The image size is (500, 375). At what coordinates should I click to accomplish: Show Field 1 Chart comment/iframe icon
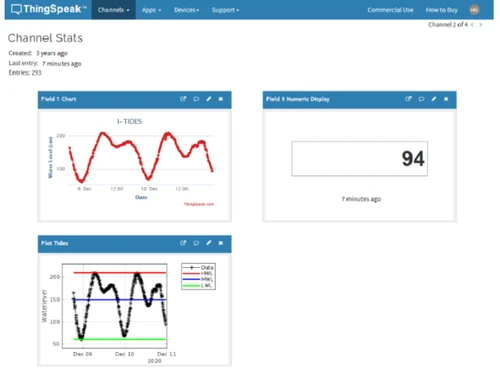coord(196,99)
